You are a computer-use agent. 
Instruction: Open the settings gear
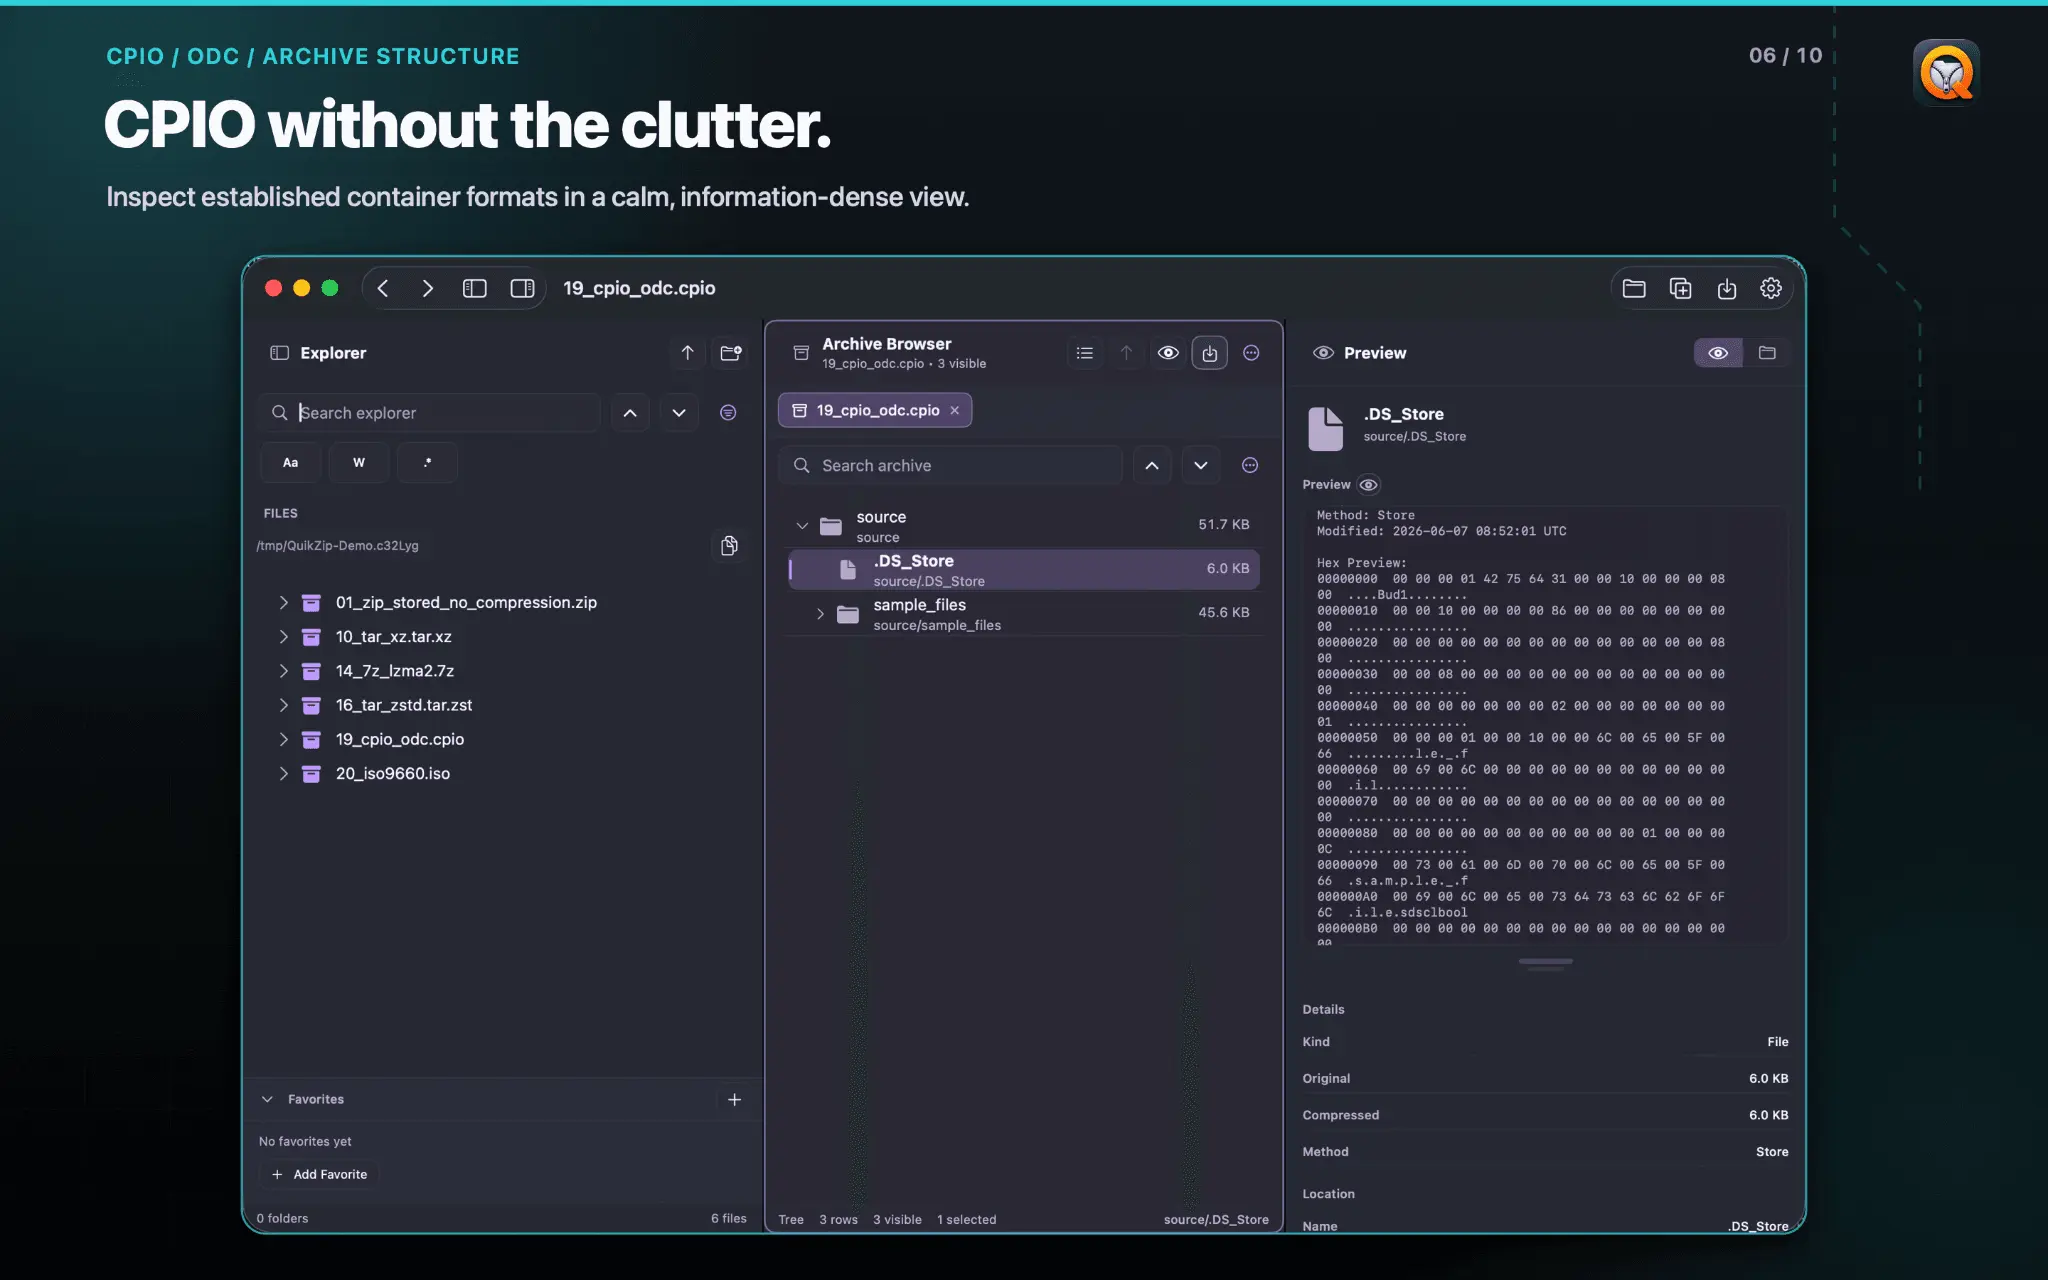[1770, 288]
